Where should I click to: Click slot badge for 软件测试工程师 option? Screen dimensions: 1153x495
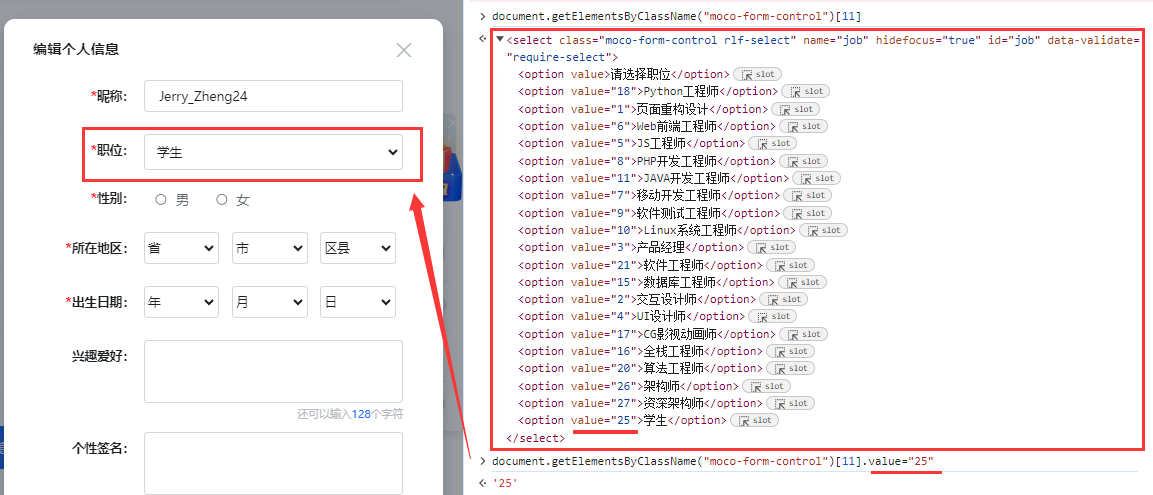tap(807, 213)
